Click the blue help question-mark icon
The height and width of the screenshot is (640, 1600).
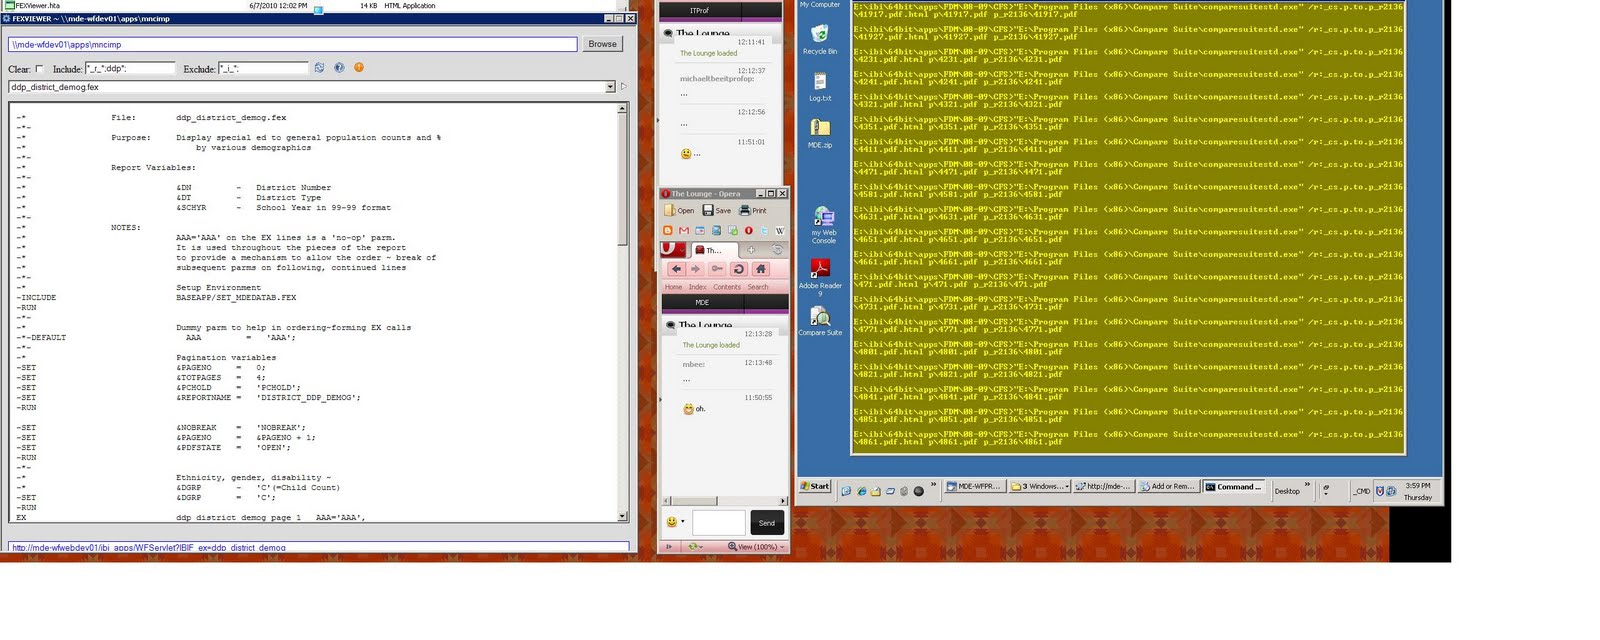[339, 68]
